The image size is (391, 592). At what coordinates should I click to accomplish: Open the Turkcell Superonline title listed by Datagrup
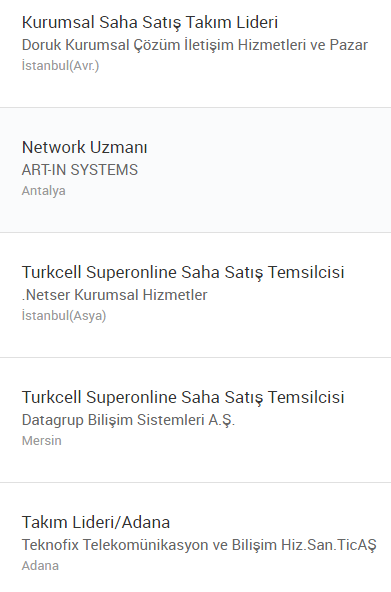pyautogui.click(x=183, y=398)
